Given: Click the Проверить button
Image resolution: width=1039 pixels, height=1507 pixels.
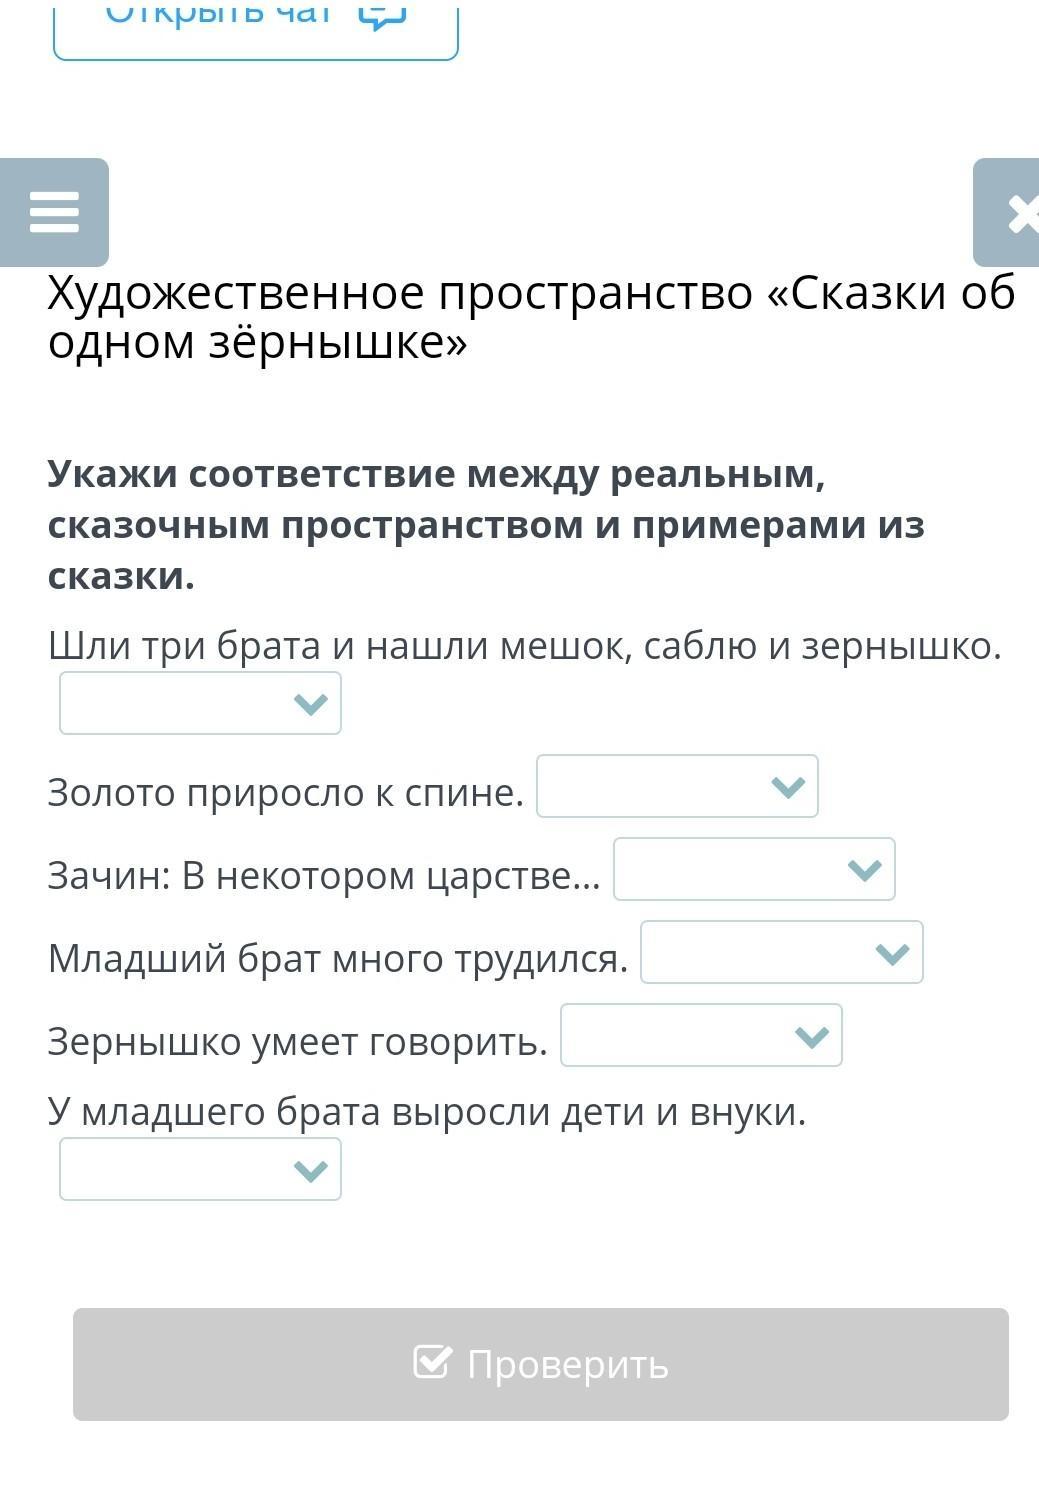Looking at the screenshot, I should pyautogui.click(x=541, y=1364).
